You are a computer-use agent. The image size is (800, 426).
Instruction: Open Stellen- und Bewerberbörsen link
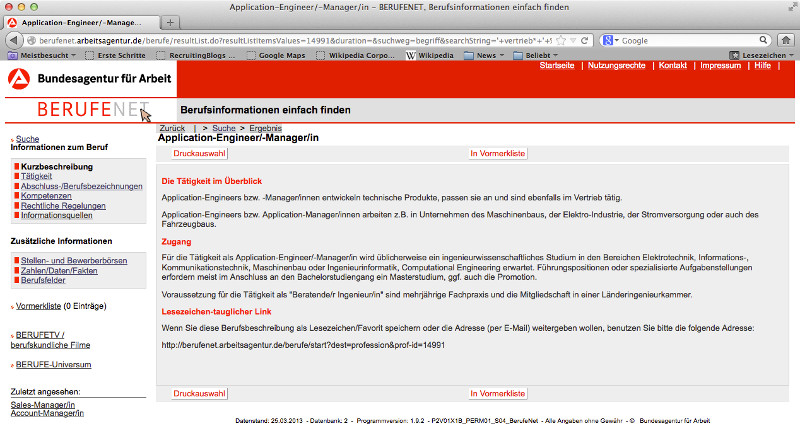[x=74, y=261]
